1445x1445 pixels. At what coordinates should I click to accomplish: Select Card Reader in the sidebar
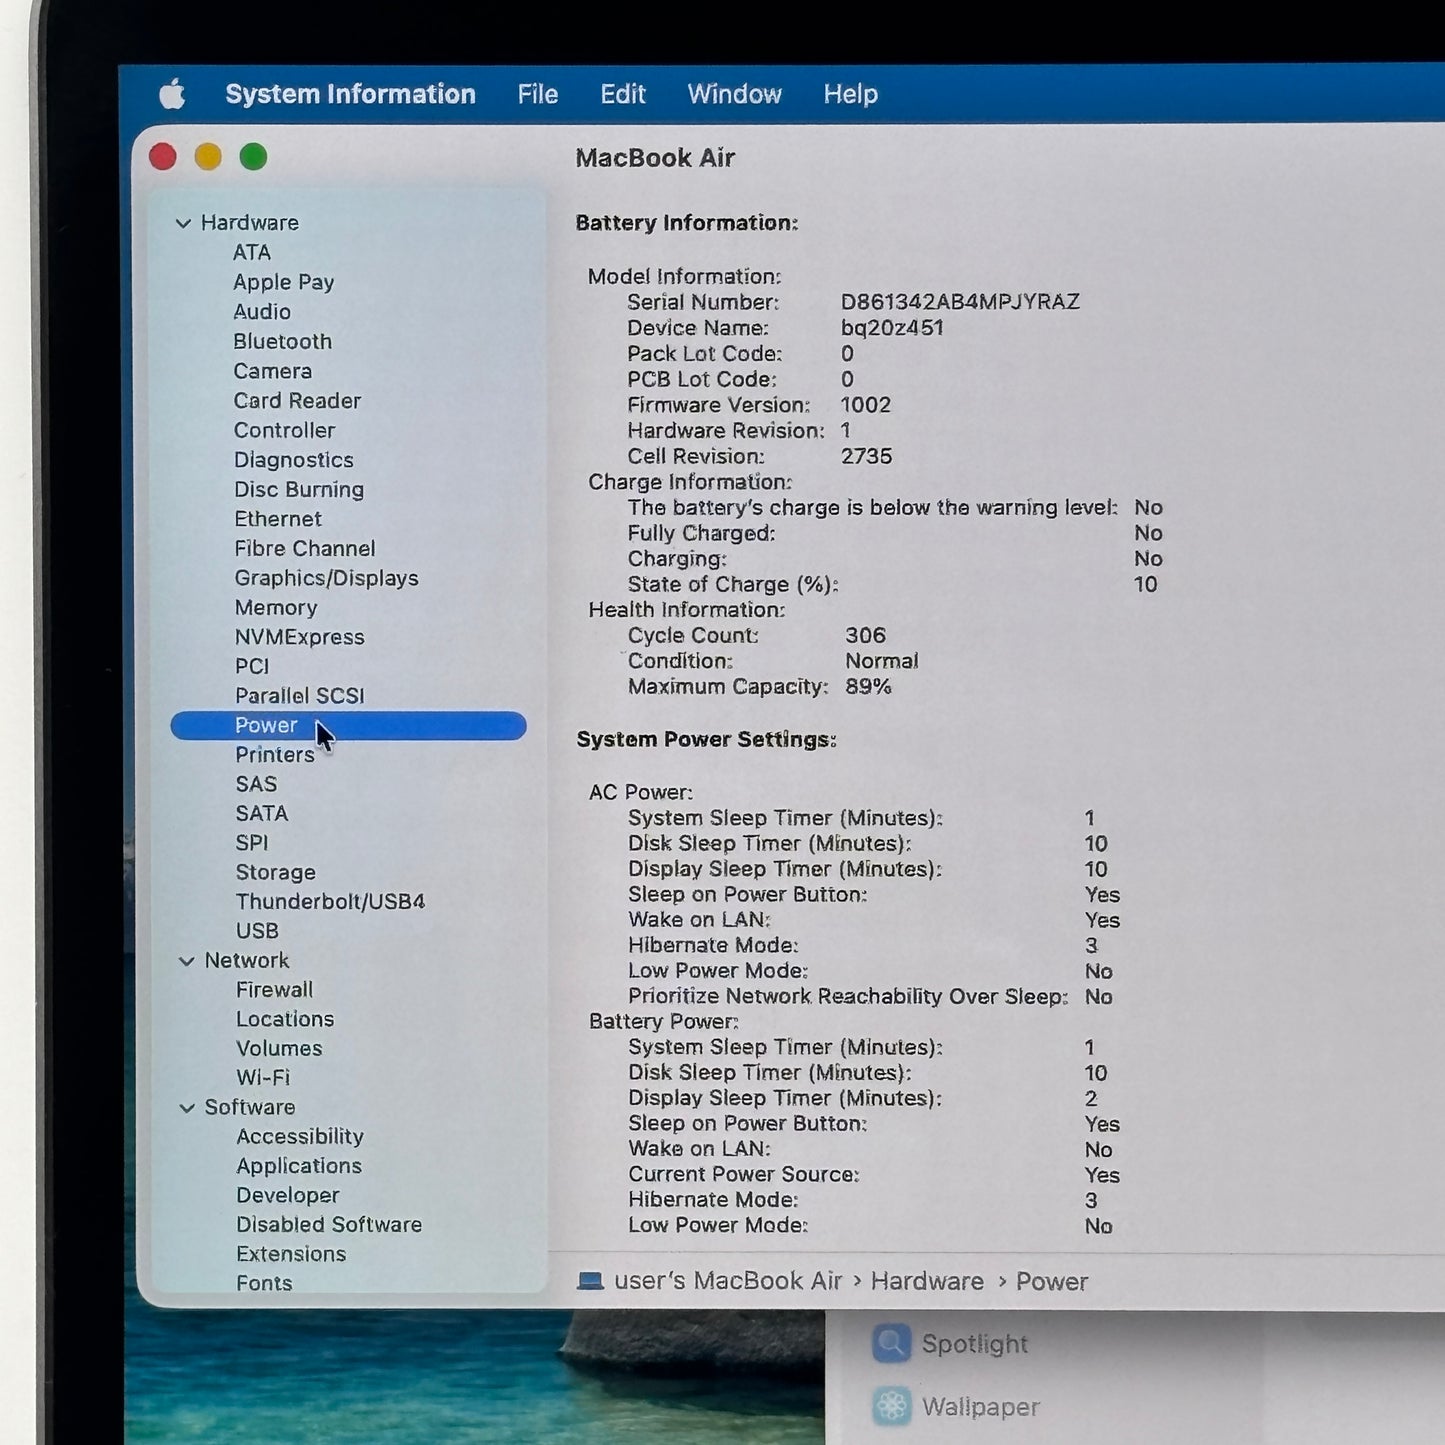[x=297, y=401]
